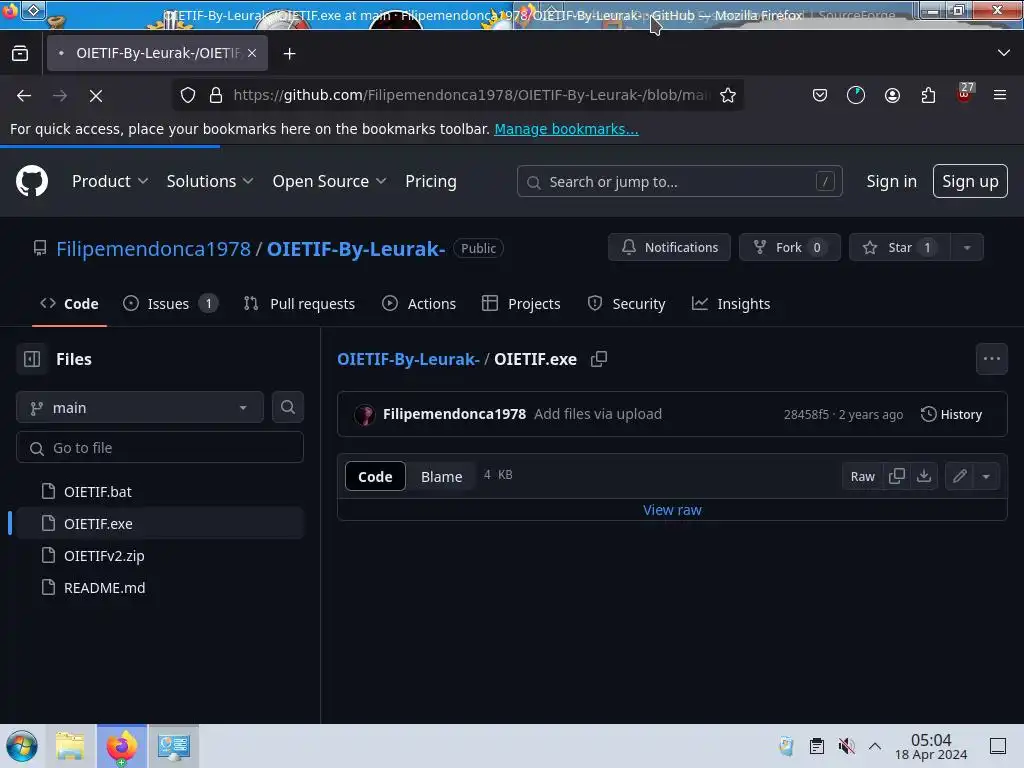Click the View raw link
1024x768 pixels.
[672, 510]
